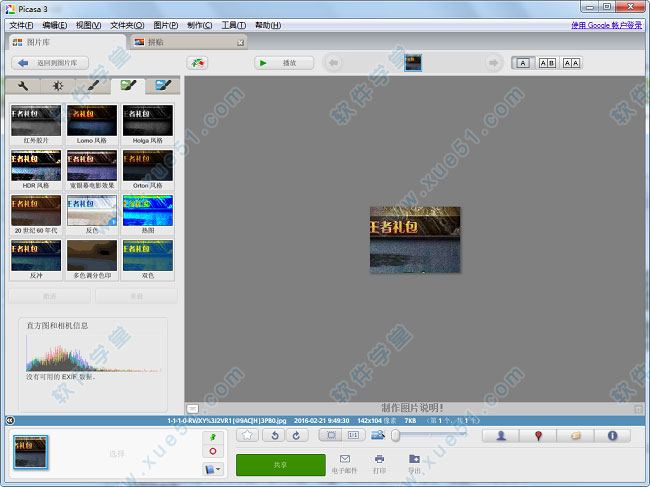Open the blue brush effects tab
Screen dimensions: 650x487
tap(163, 86)
